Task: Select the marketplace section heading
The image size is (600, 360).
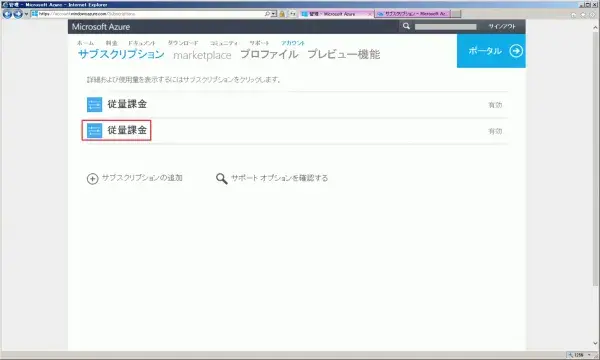Action: click(202, 55)
